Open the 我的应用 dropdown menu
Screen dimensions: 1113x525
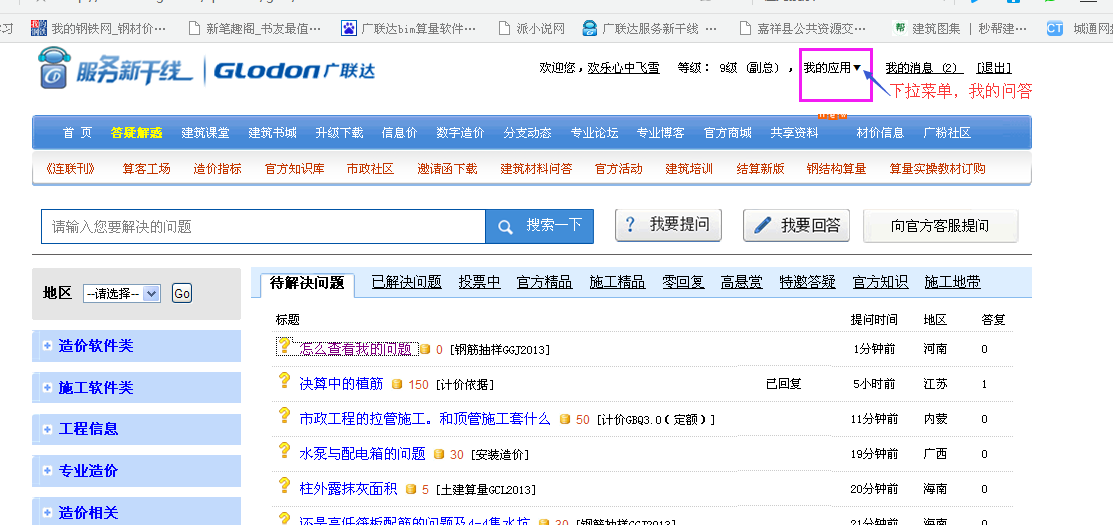833,68
